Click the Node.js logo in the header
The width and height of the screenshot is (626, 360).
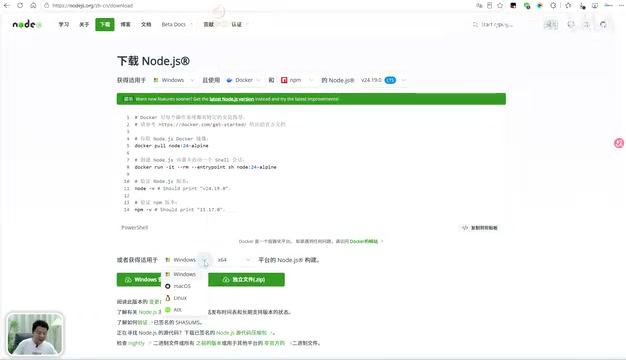tap(27, 24)
